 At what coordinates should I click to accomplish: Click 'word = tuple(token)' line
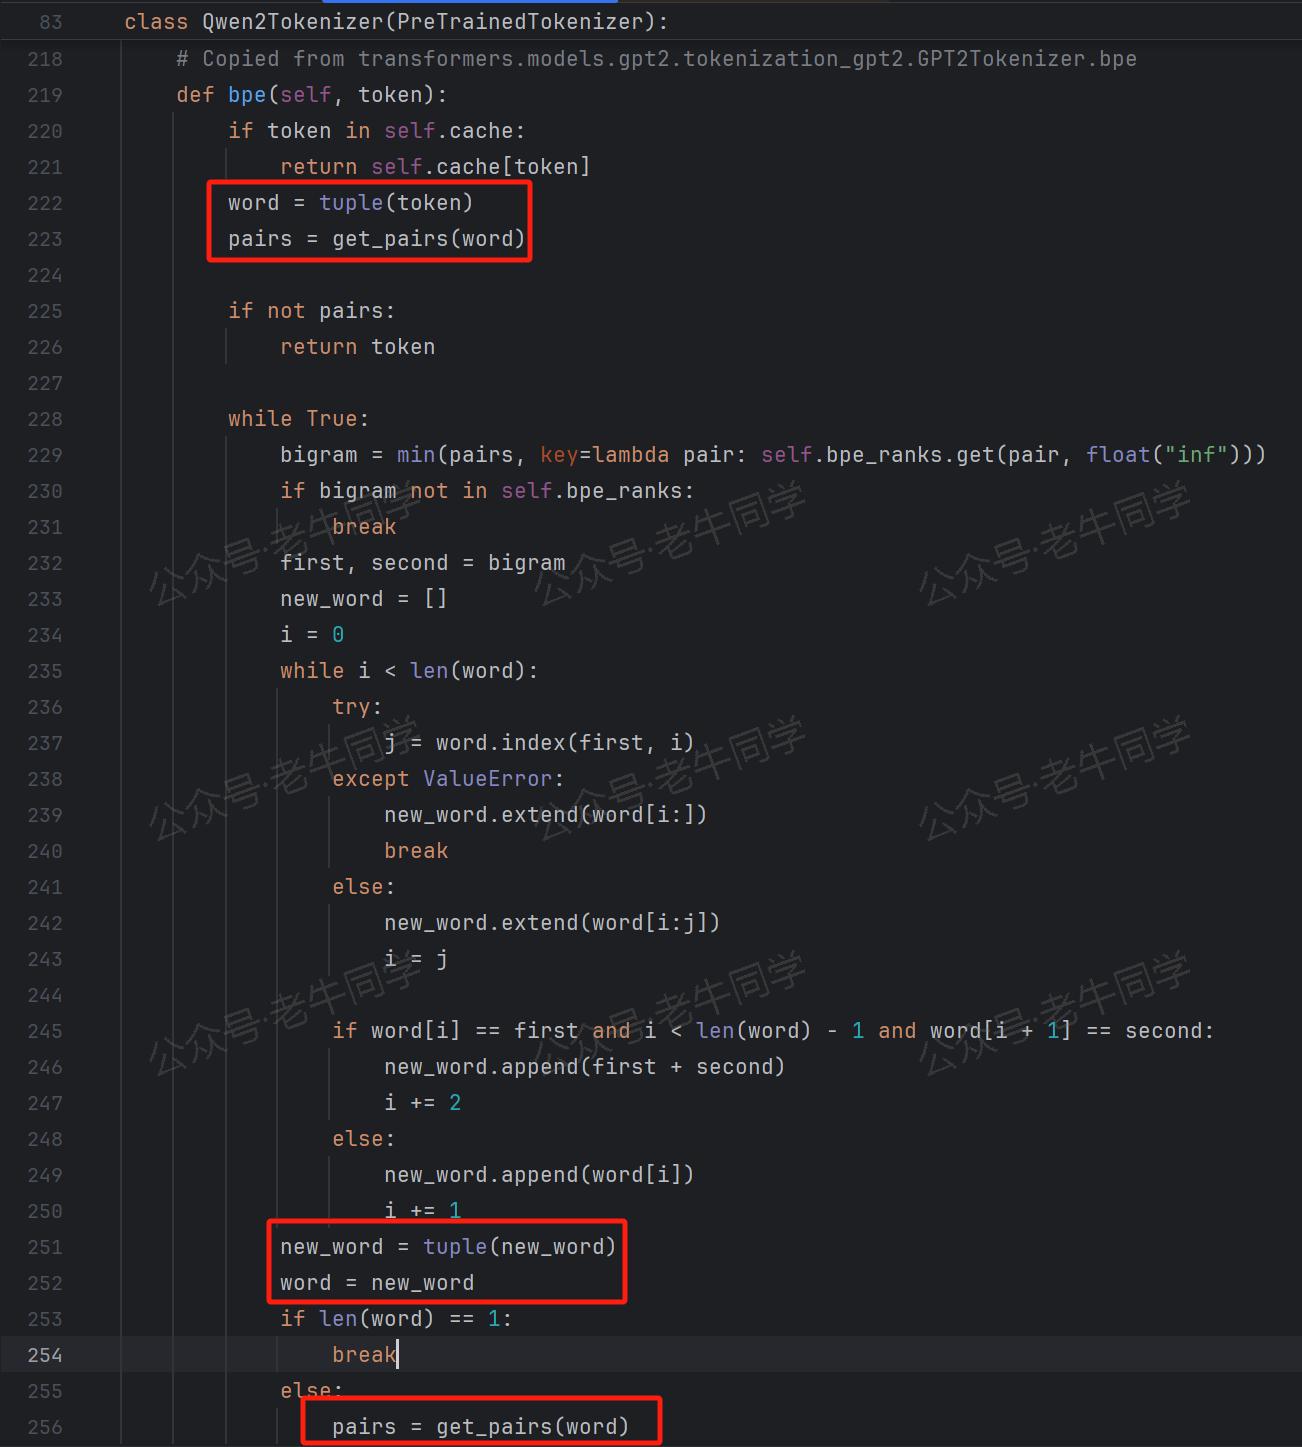click(x=350, y=203)
